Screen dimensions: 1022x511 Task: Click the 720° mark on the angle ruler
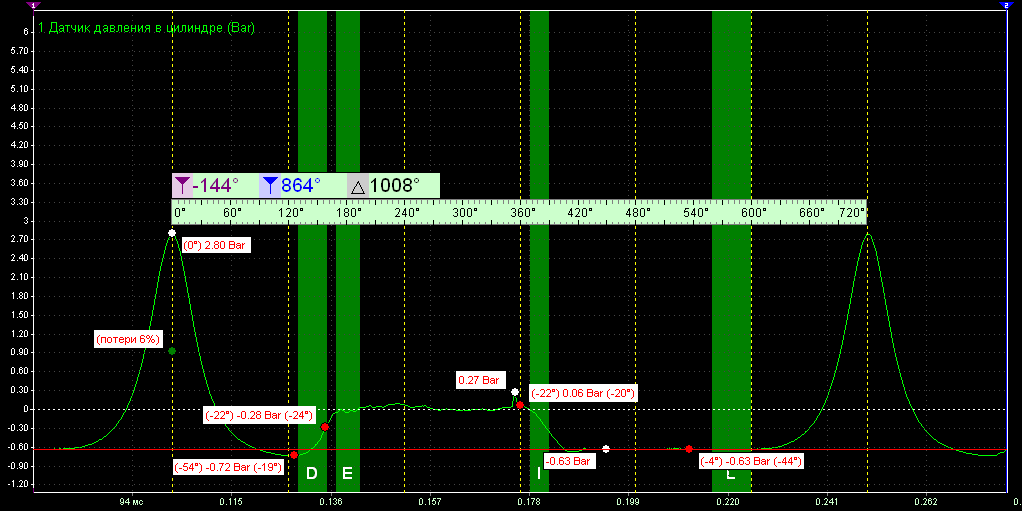coord(852,213)
